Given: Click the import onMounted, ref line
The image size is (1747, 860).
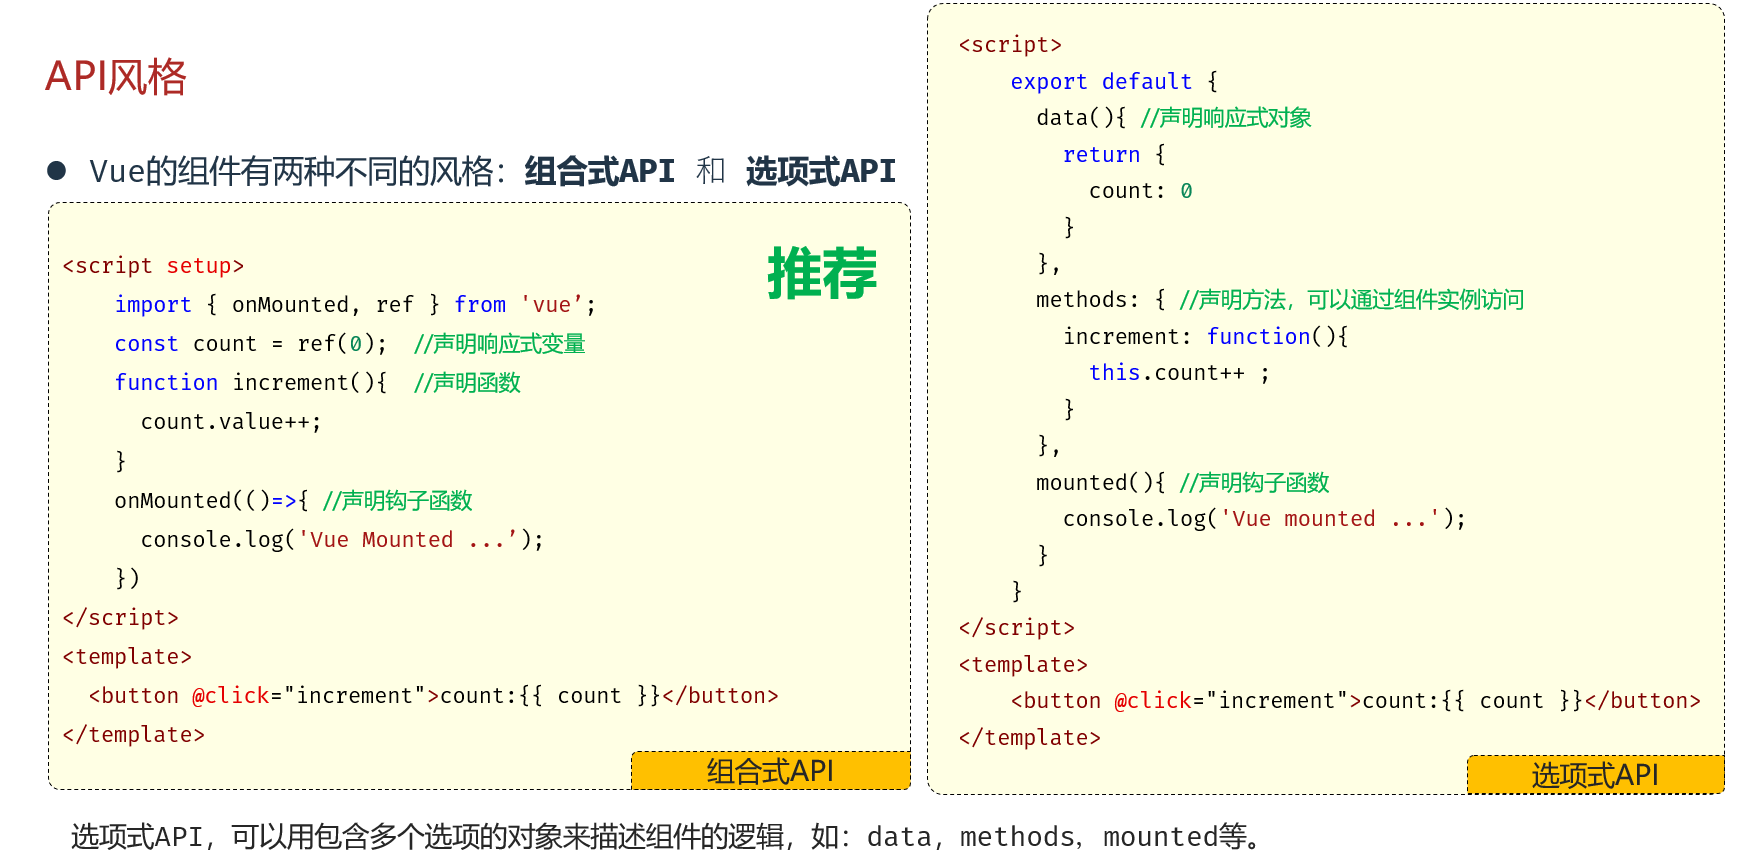Looking at the screenshot, I should [x=355, y=305].
